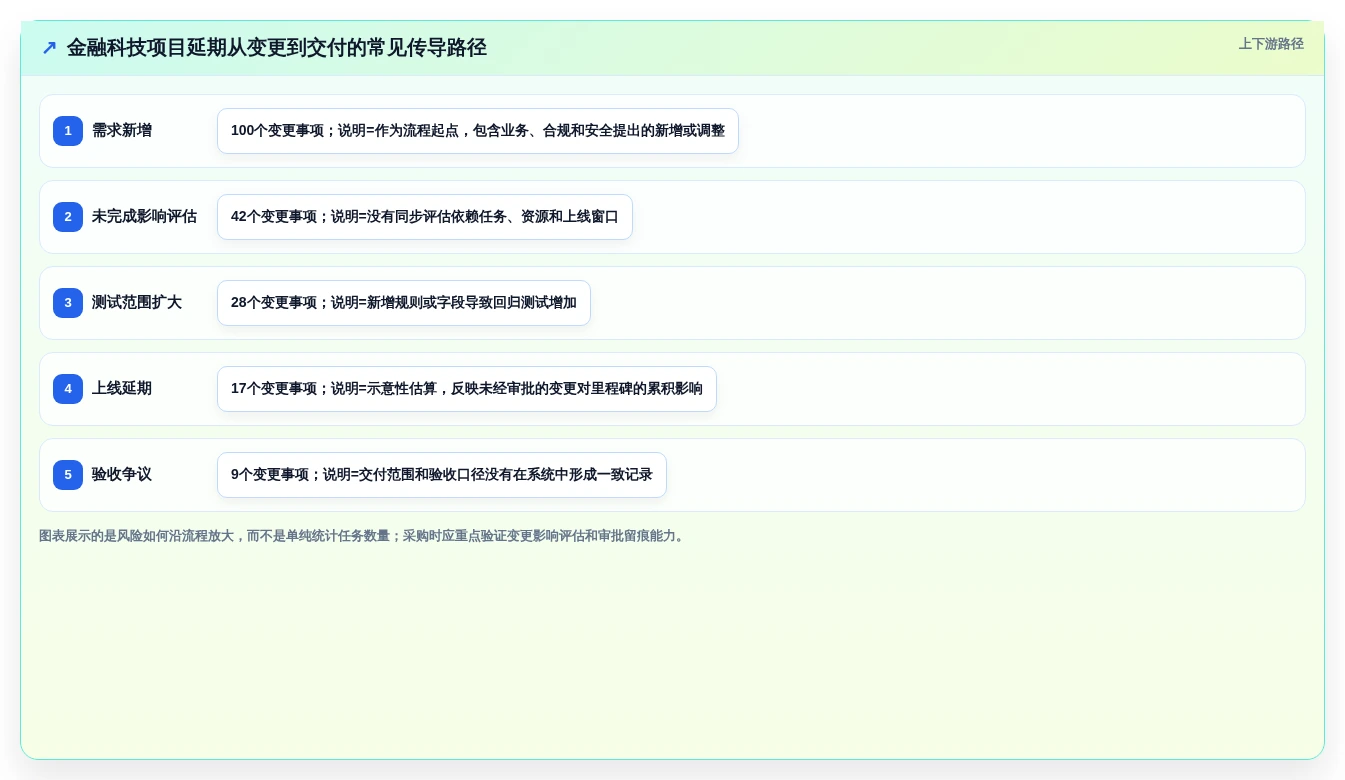Select the step 1 number badge
1345x780 pixels.
click(x=68, y=131)
